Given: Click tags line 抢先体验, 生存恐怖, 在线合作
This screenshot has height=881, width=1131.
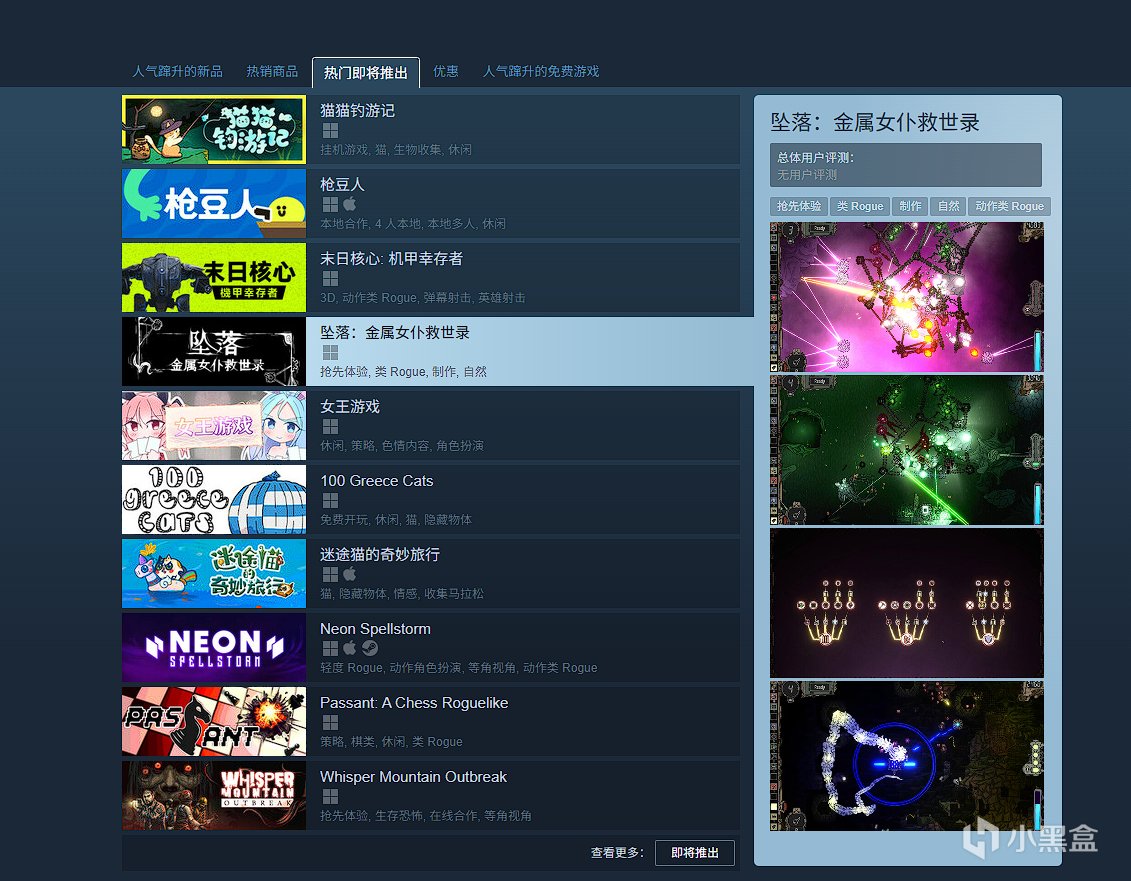Looking at the screenshot, I should click(x=426, y=815).
